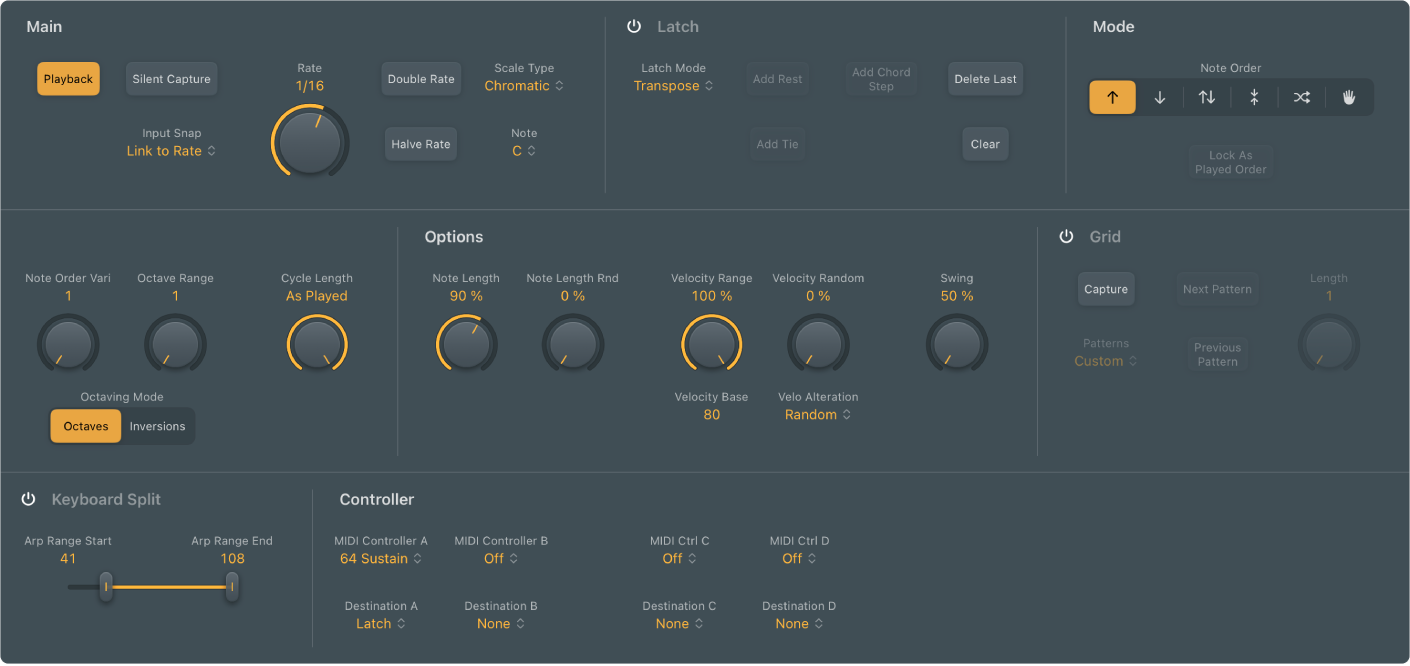1410x666 pixels.
Task: Open the Destination A Latch selector
Action: 381,623
